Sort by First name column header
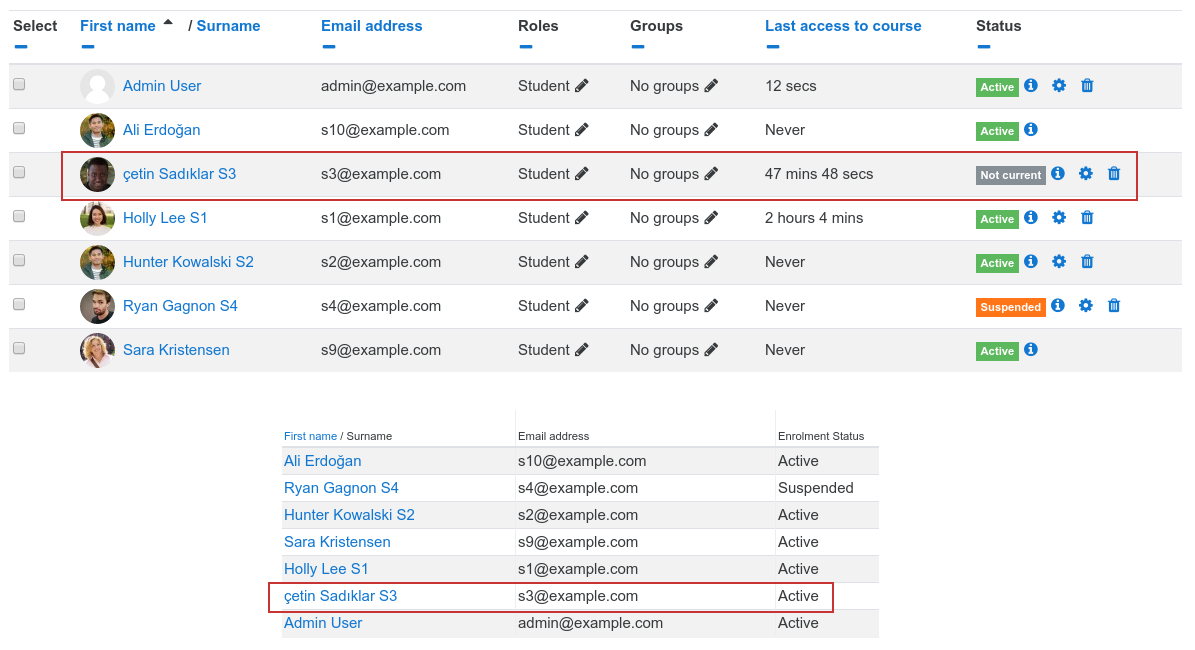This screenshot has width=1195, height=650. pos(118,26)
